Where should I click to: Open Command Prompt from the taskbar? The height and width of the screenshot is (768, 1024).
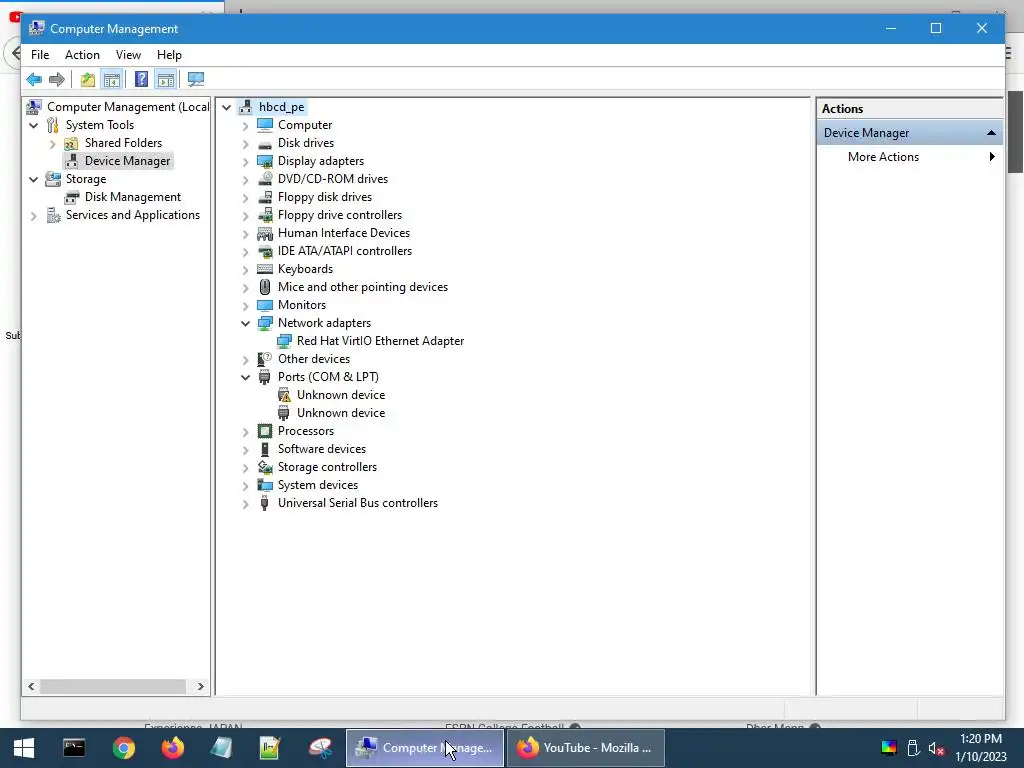point(74,748)
